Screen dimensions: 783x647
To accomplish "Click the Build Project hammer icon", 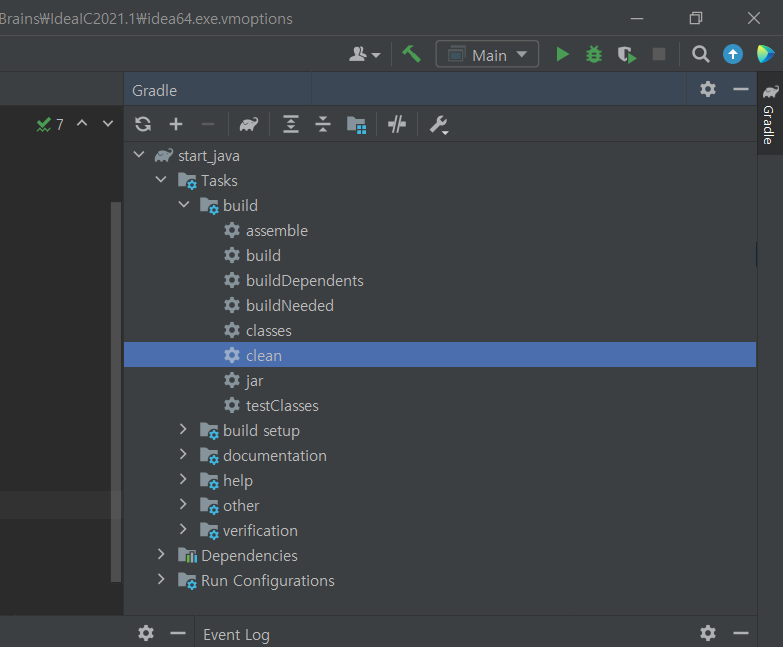I will (x=411, y=54).
